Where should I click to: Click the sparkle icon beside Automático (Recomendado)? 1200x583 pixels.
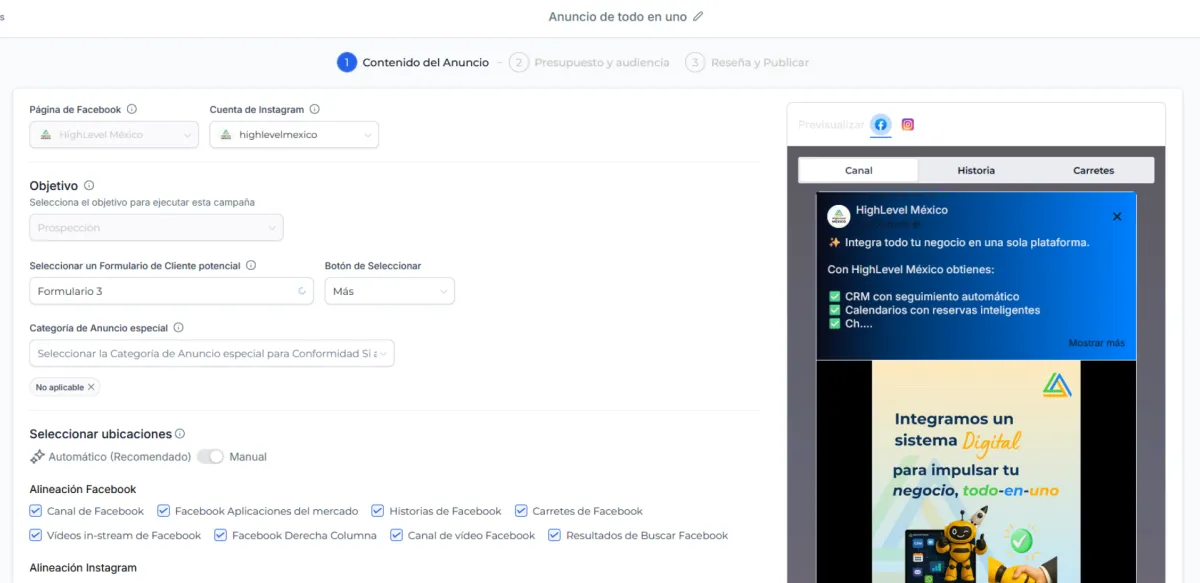point(37,457)
